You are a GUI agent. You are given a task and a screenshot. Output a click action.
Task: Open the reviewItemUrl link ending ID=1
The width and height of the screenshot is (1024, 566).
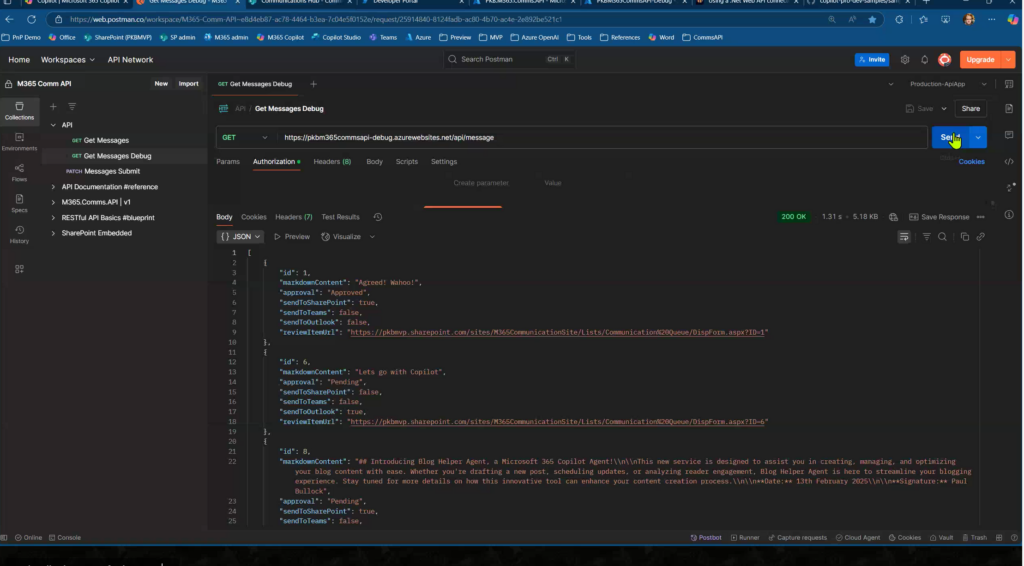[x=557, y=332]
